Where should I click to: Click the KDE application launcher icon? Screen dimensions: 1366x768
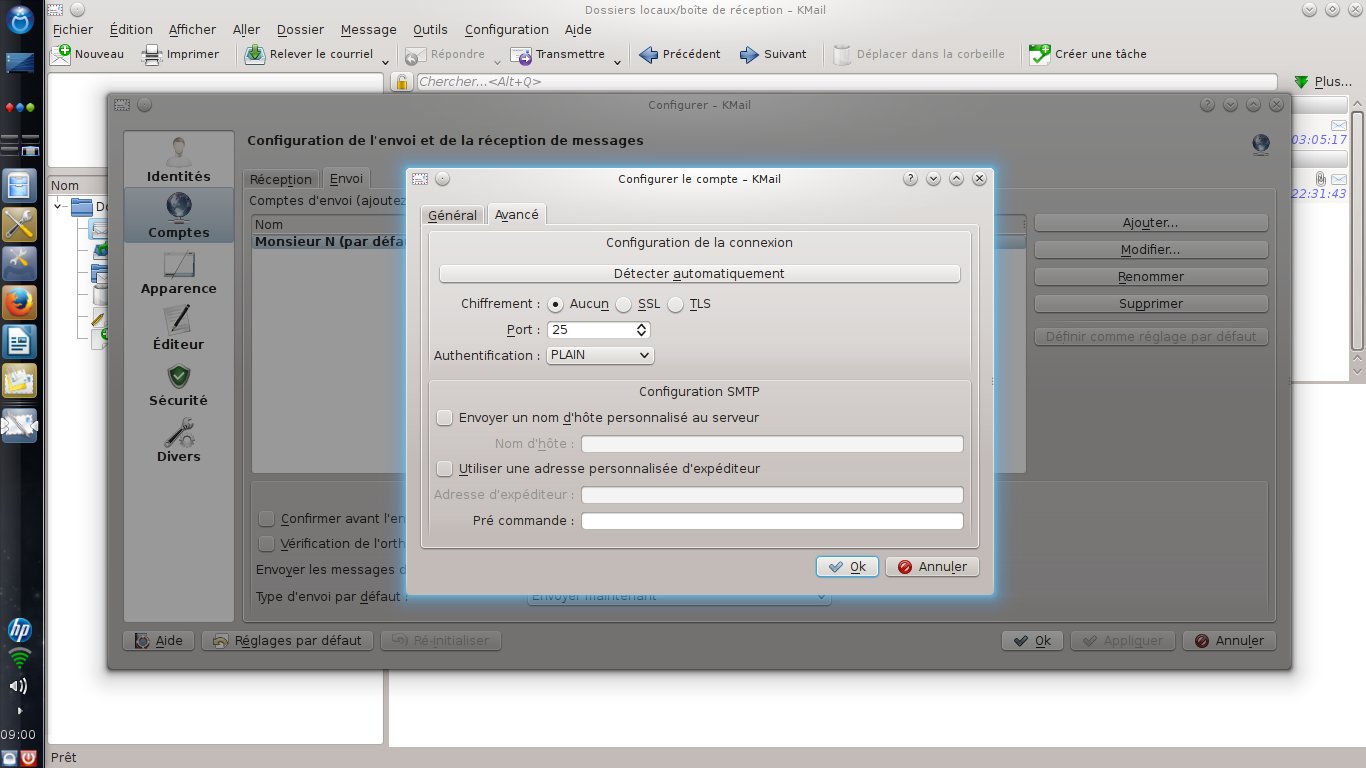(x=20, y=19)
